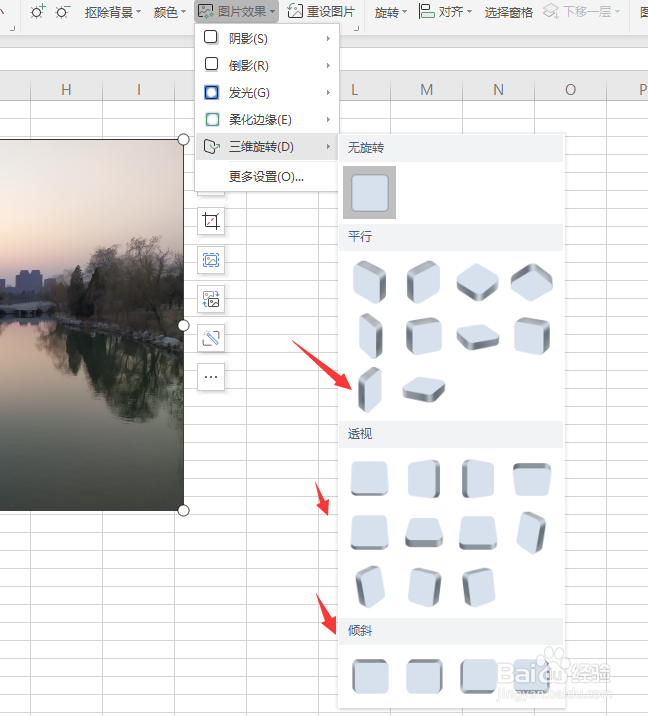Apply the second 倾斜 preset
Viewport: 648px width, 716px height.
coord(424,676)
